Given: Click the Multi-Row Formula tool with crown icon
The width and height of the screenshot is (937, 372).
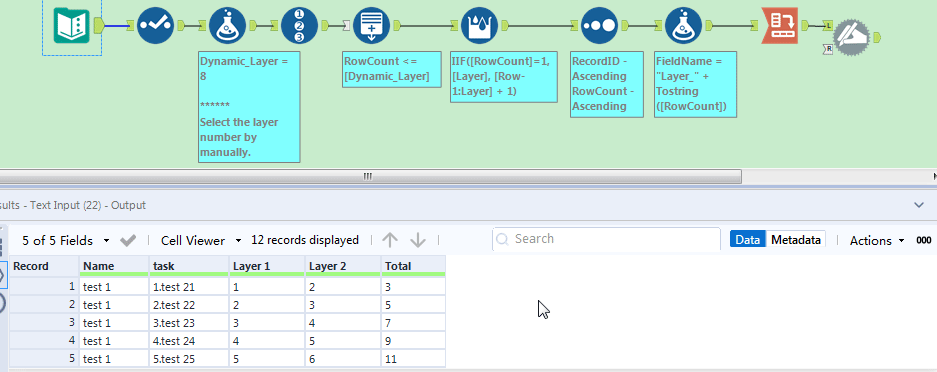Looking at the screenshot, I should click(480, 25).
